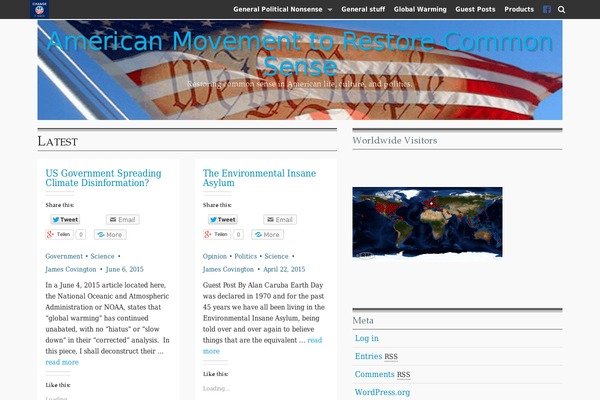
Task: Open US Government Spreading Climate Disinformation post
Action: pyautogui.click(x=103, y=178)
